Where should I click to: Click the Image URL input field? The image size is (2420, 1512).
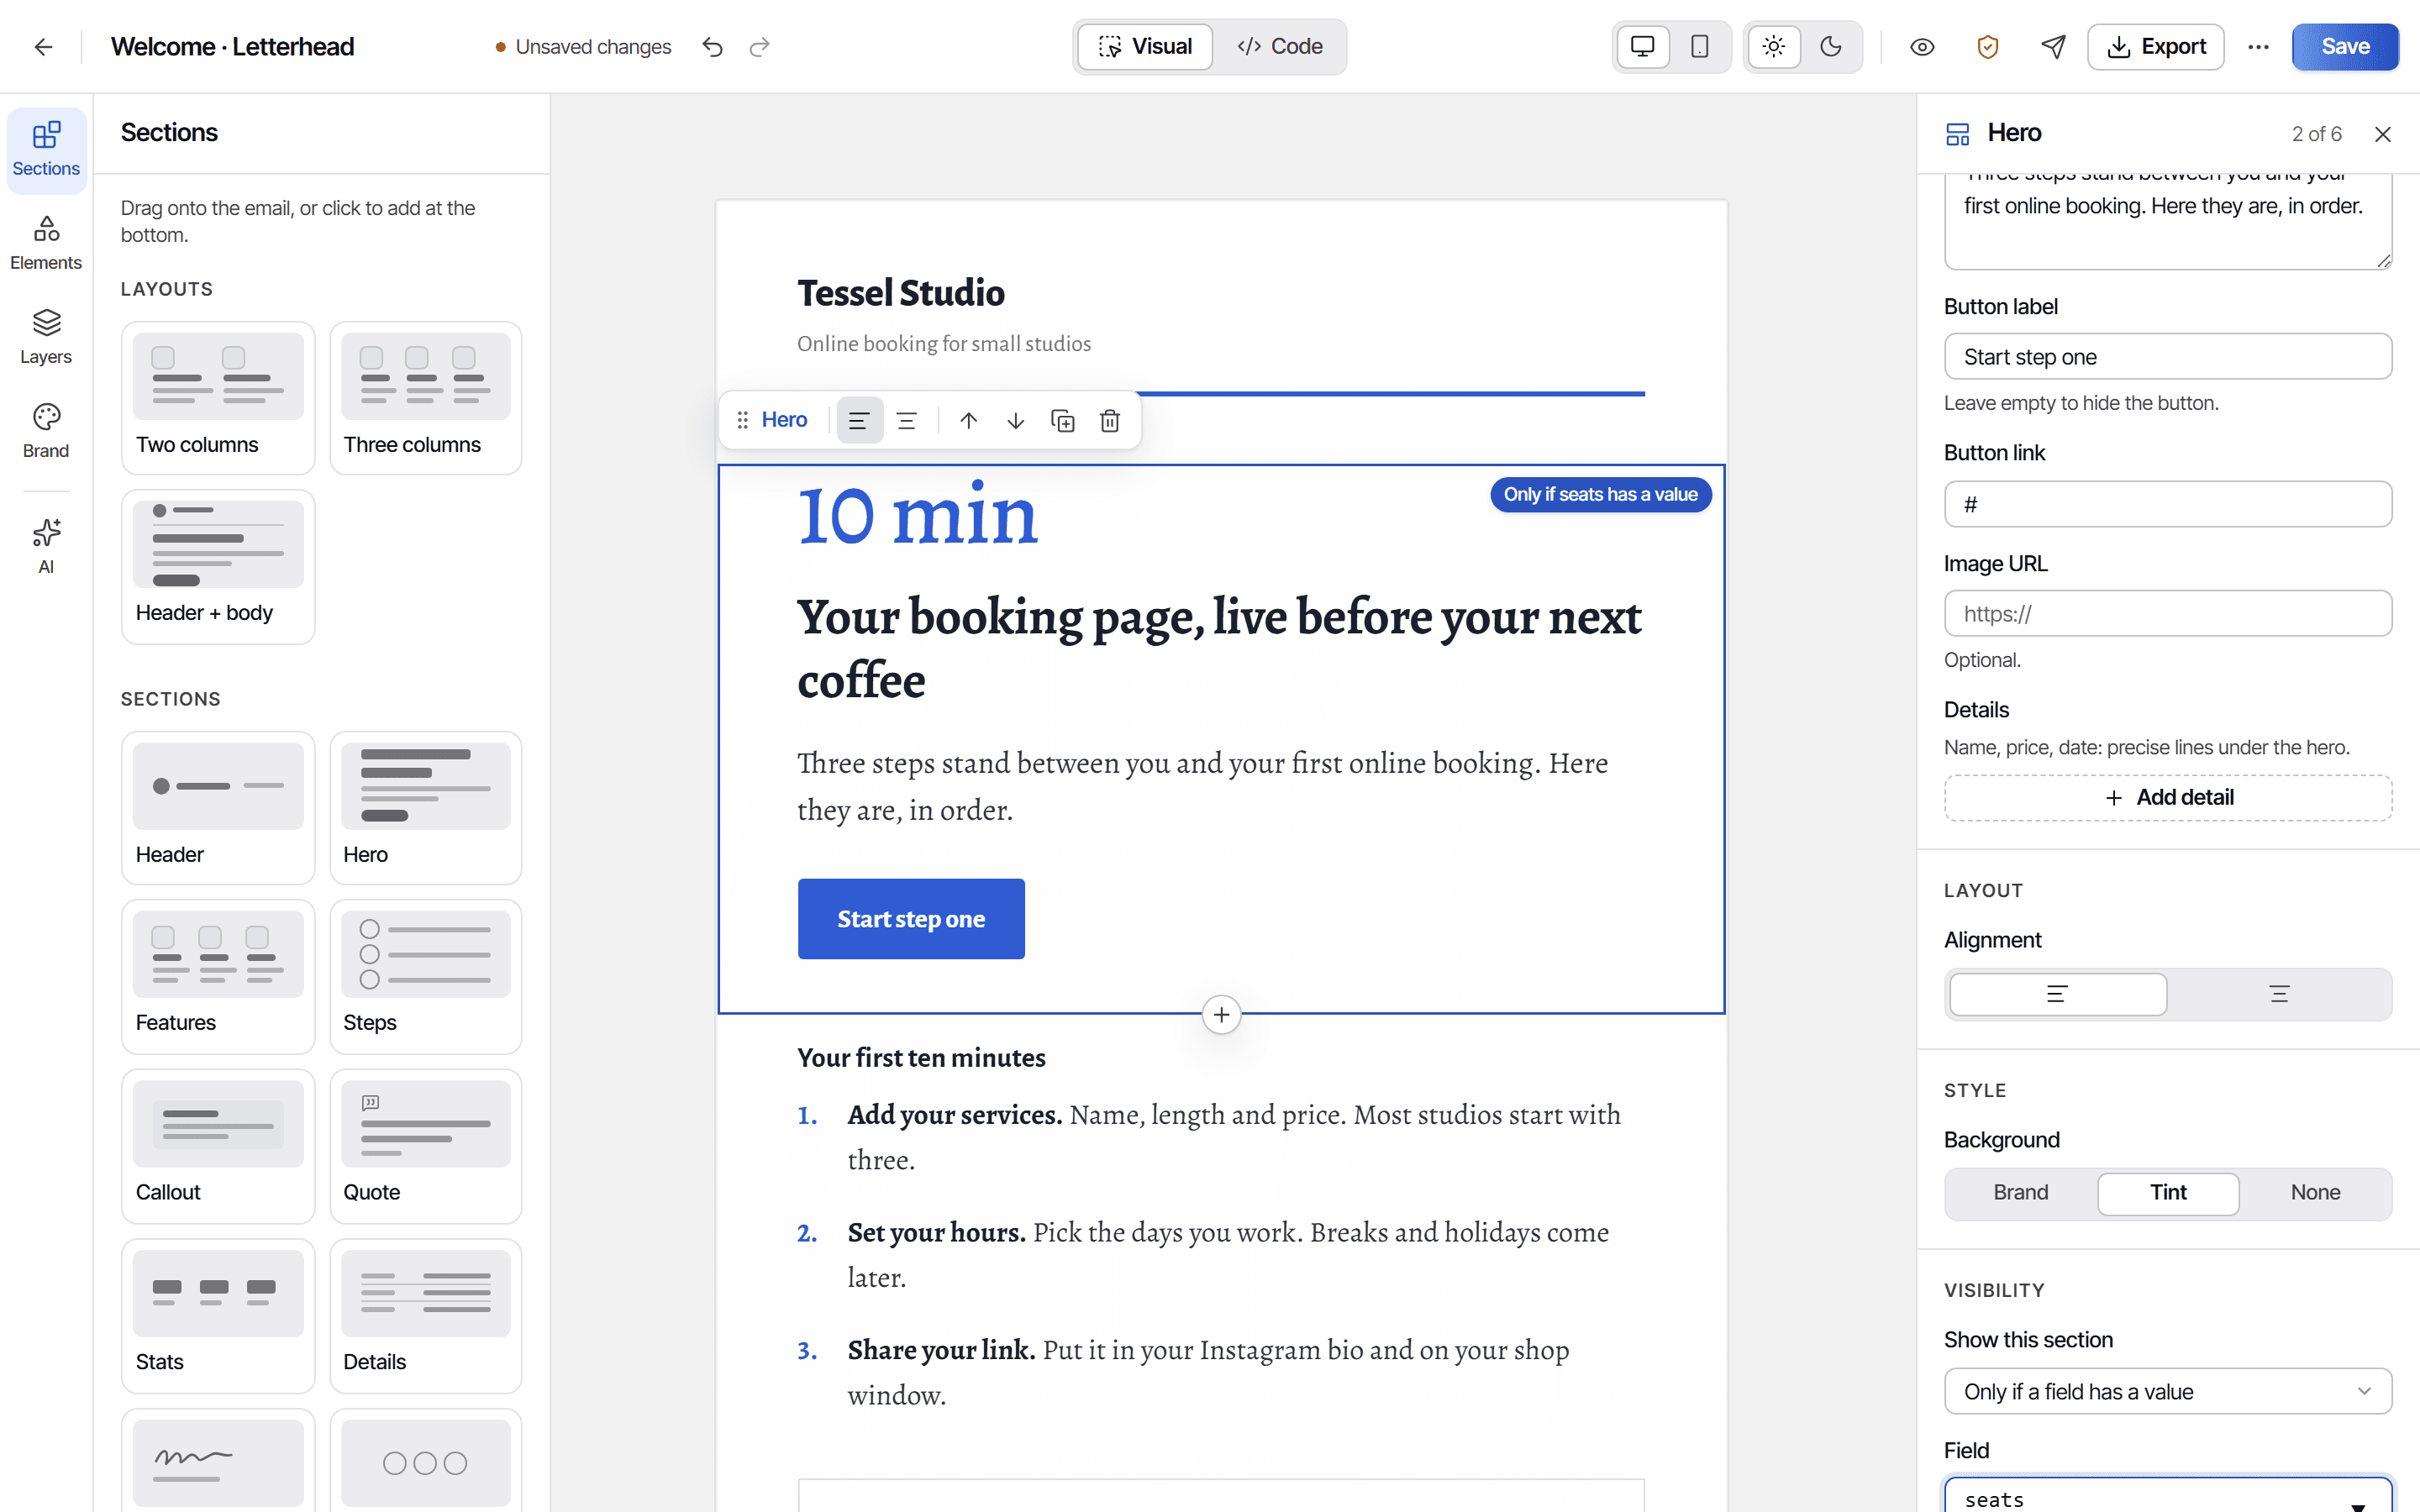(2168, 613)
